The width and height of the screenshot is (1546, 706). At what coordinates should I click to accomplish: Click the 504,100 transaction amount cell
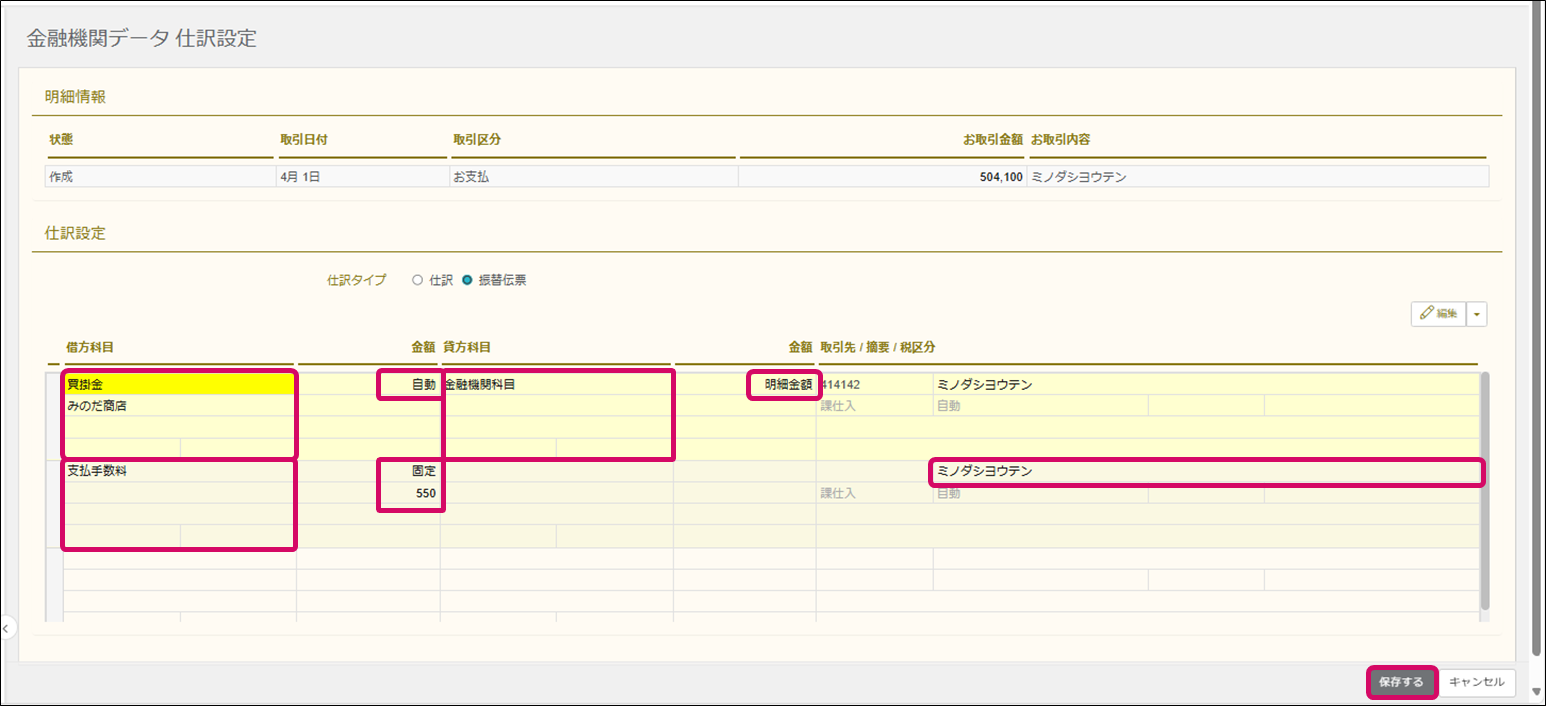(x=880, y=177)
